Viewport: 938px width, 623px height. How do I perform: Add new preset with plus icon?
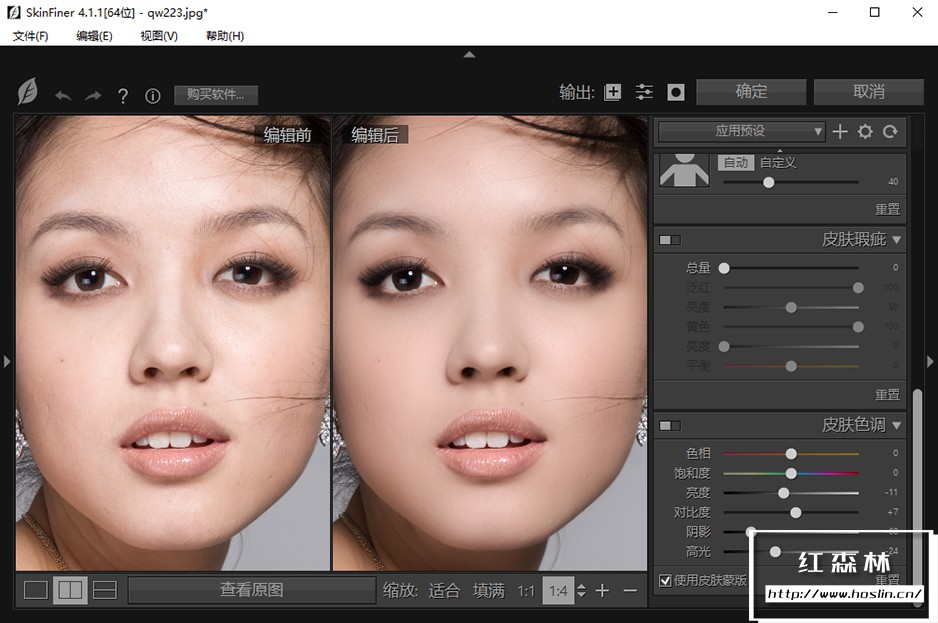(x=840, y=131)
